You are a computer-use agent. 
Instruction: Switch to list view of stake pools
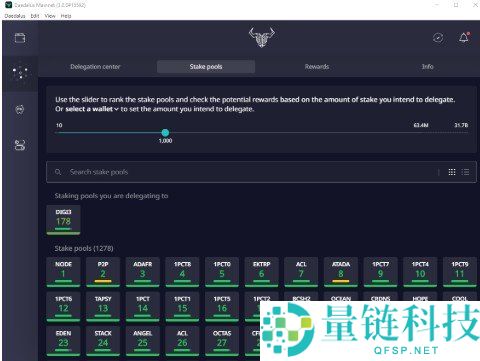tap(465, 172)
